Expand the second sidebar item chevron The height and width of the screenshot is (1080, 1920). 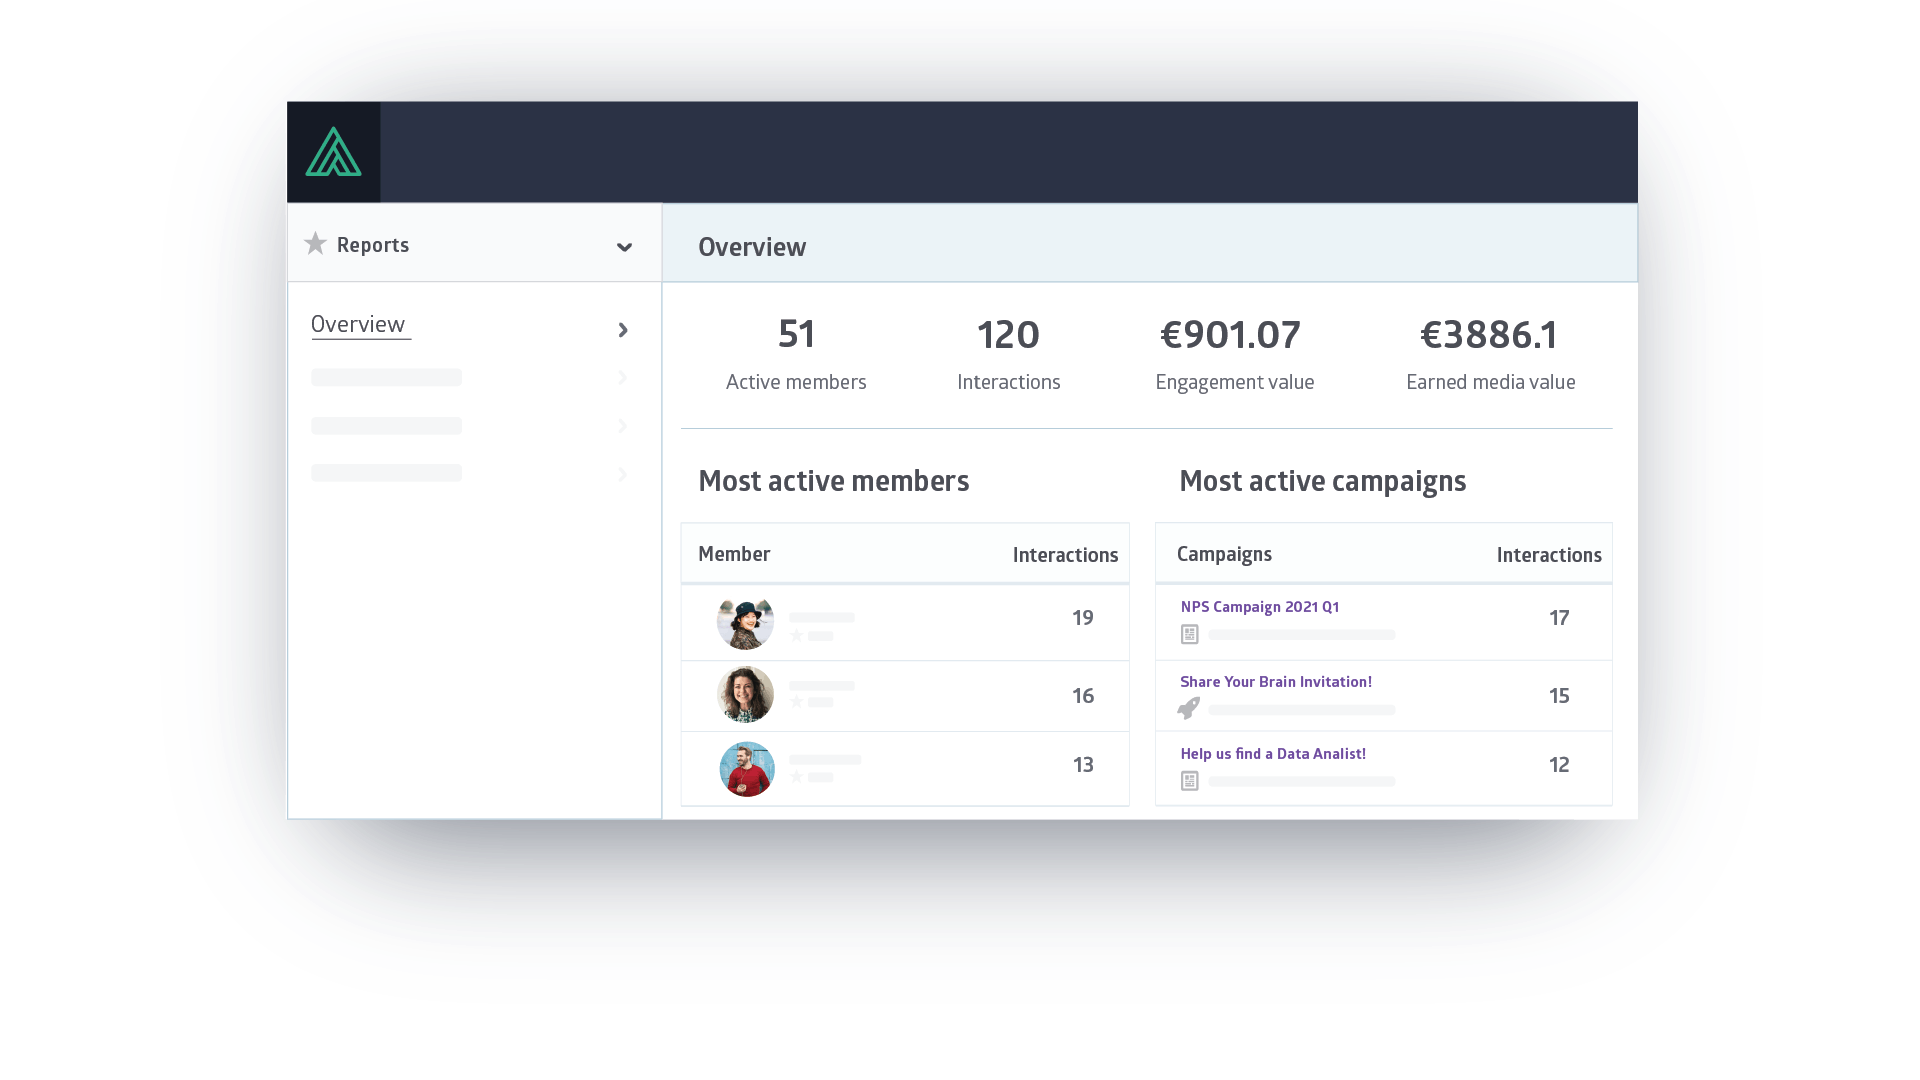[623, 378]
